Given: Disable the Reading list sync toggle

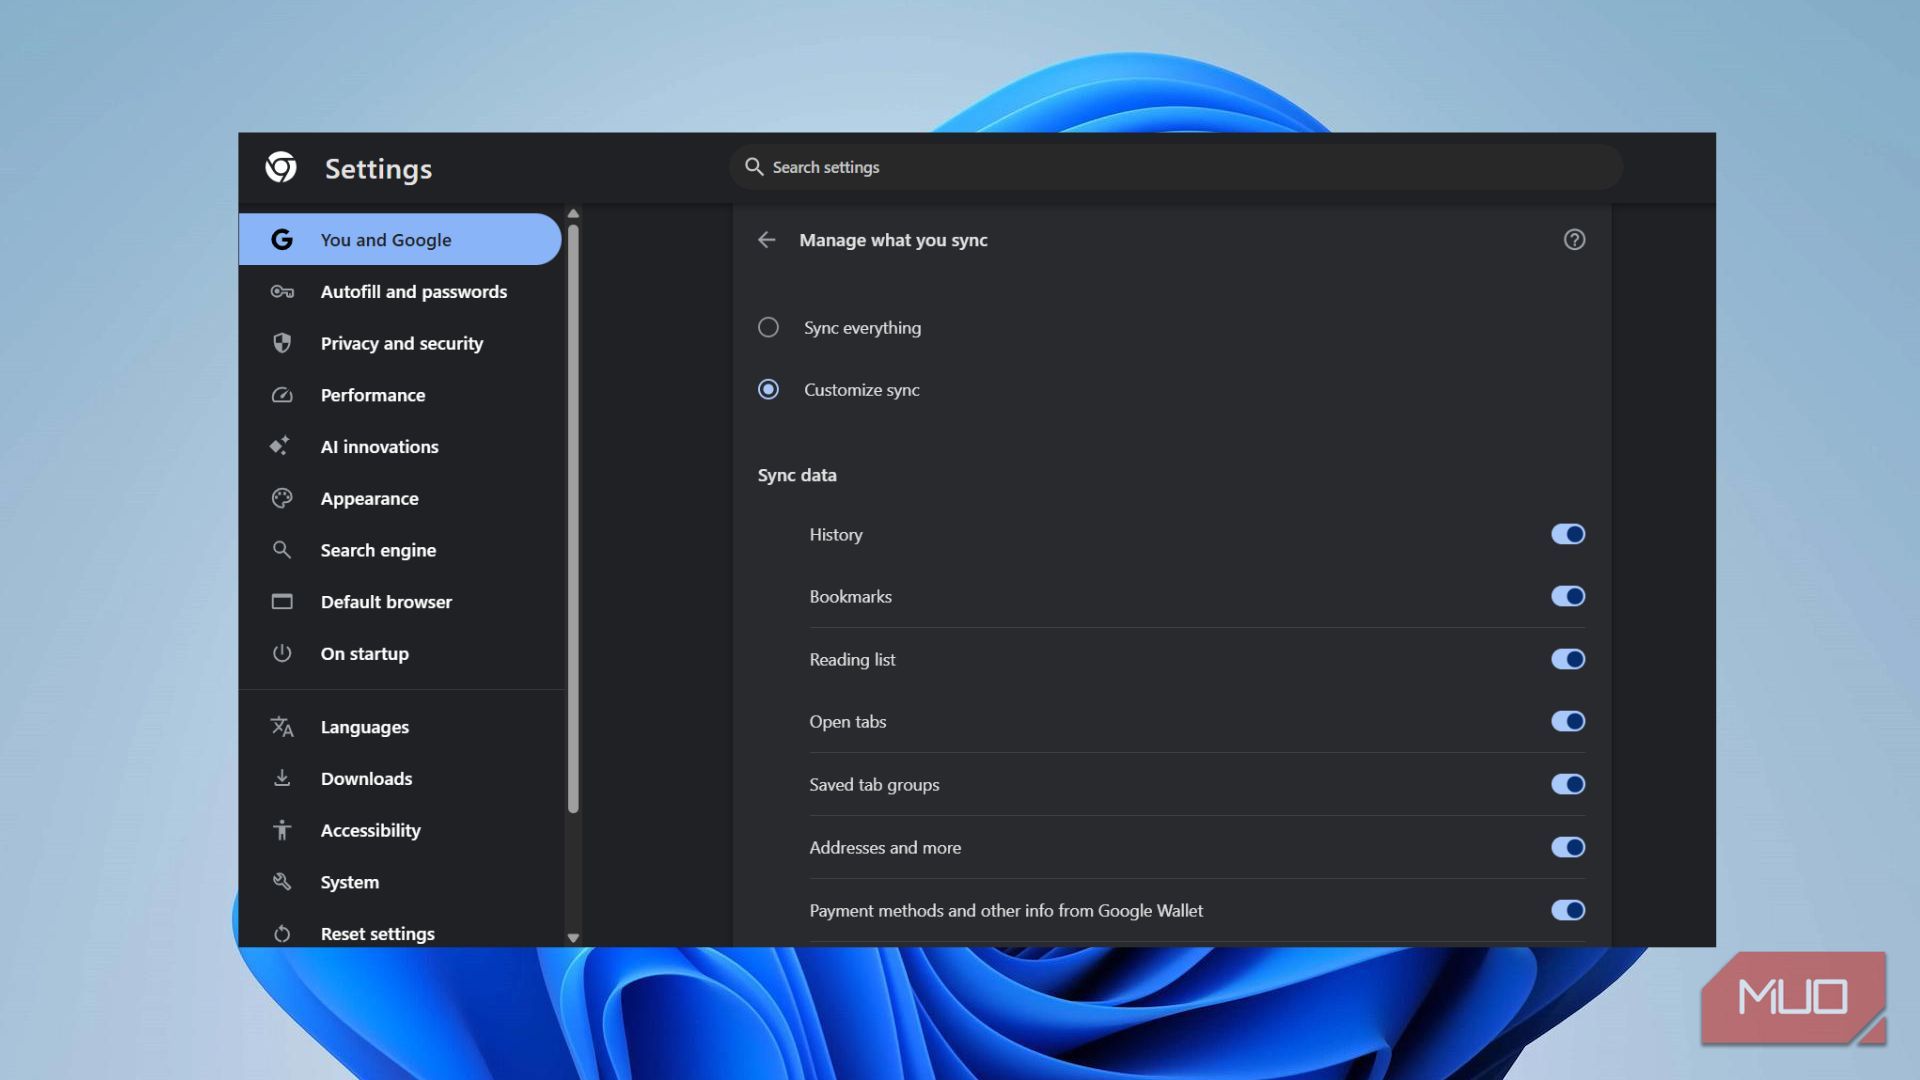Looking at the screenshot, I should coord(1568,659).
